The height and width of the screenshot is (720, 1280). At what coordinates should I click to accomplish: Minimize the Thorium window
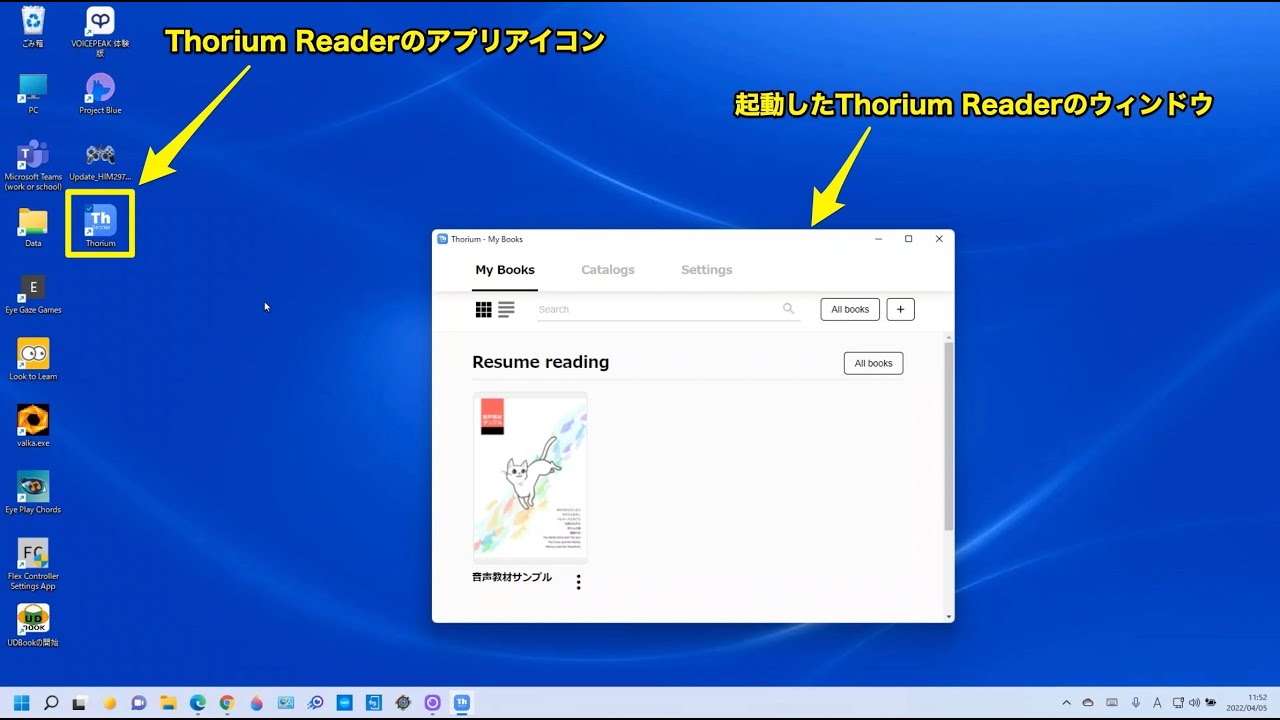coord(878,239)
